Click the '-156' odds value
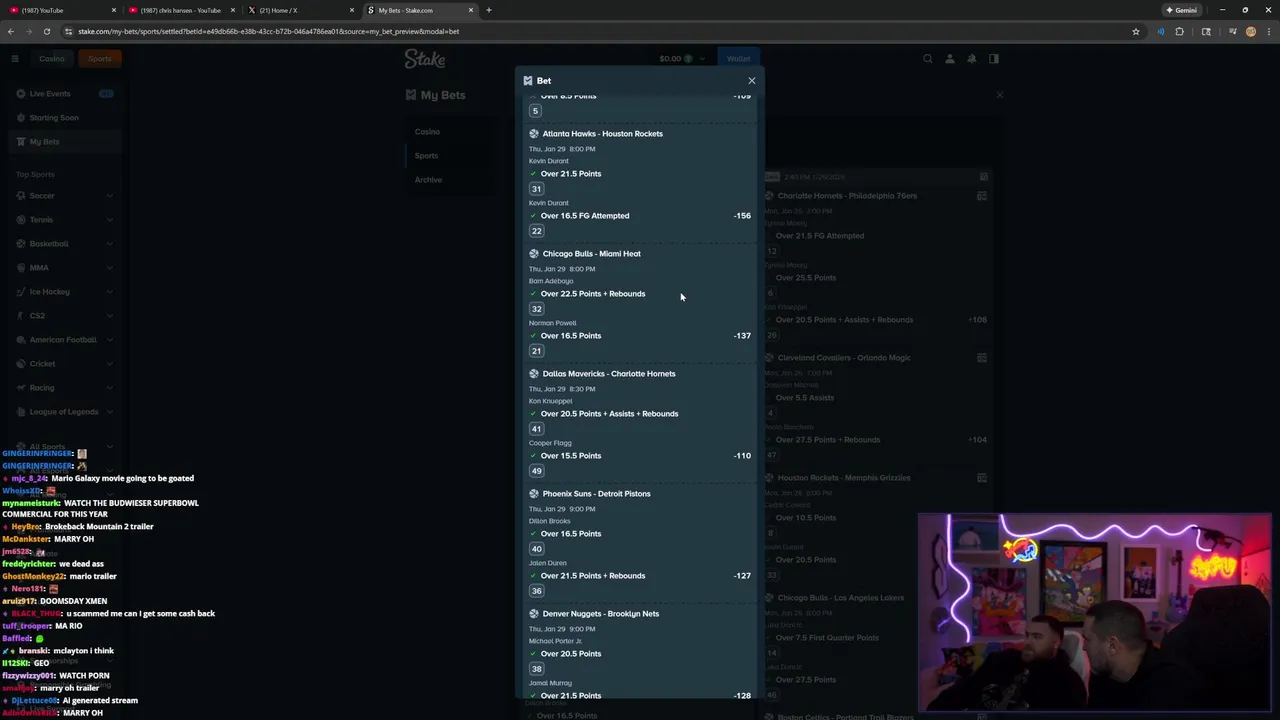 point(742,216)
